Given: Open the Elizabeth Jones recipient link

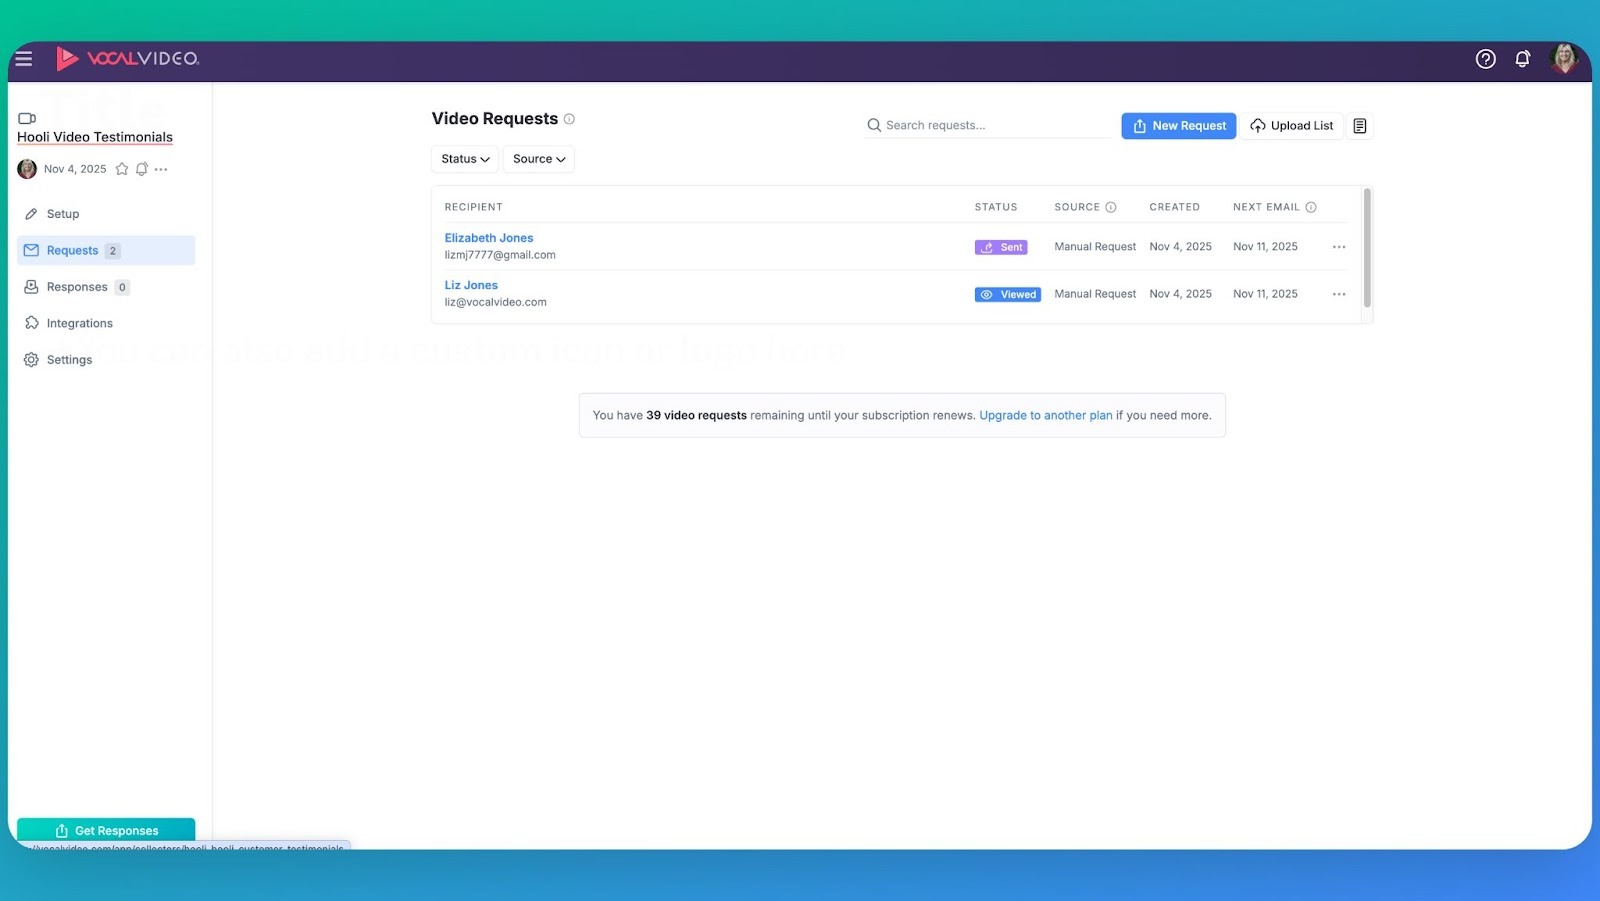Looking at the screenshot, I should click(x=489, y=238).
